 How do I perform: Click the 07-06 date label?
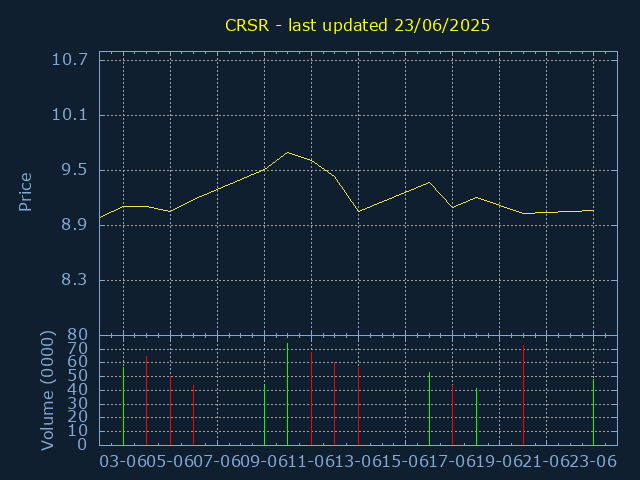tap(217, 462)
